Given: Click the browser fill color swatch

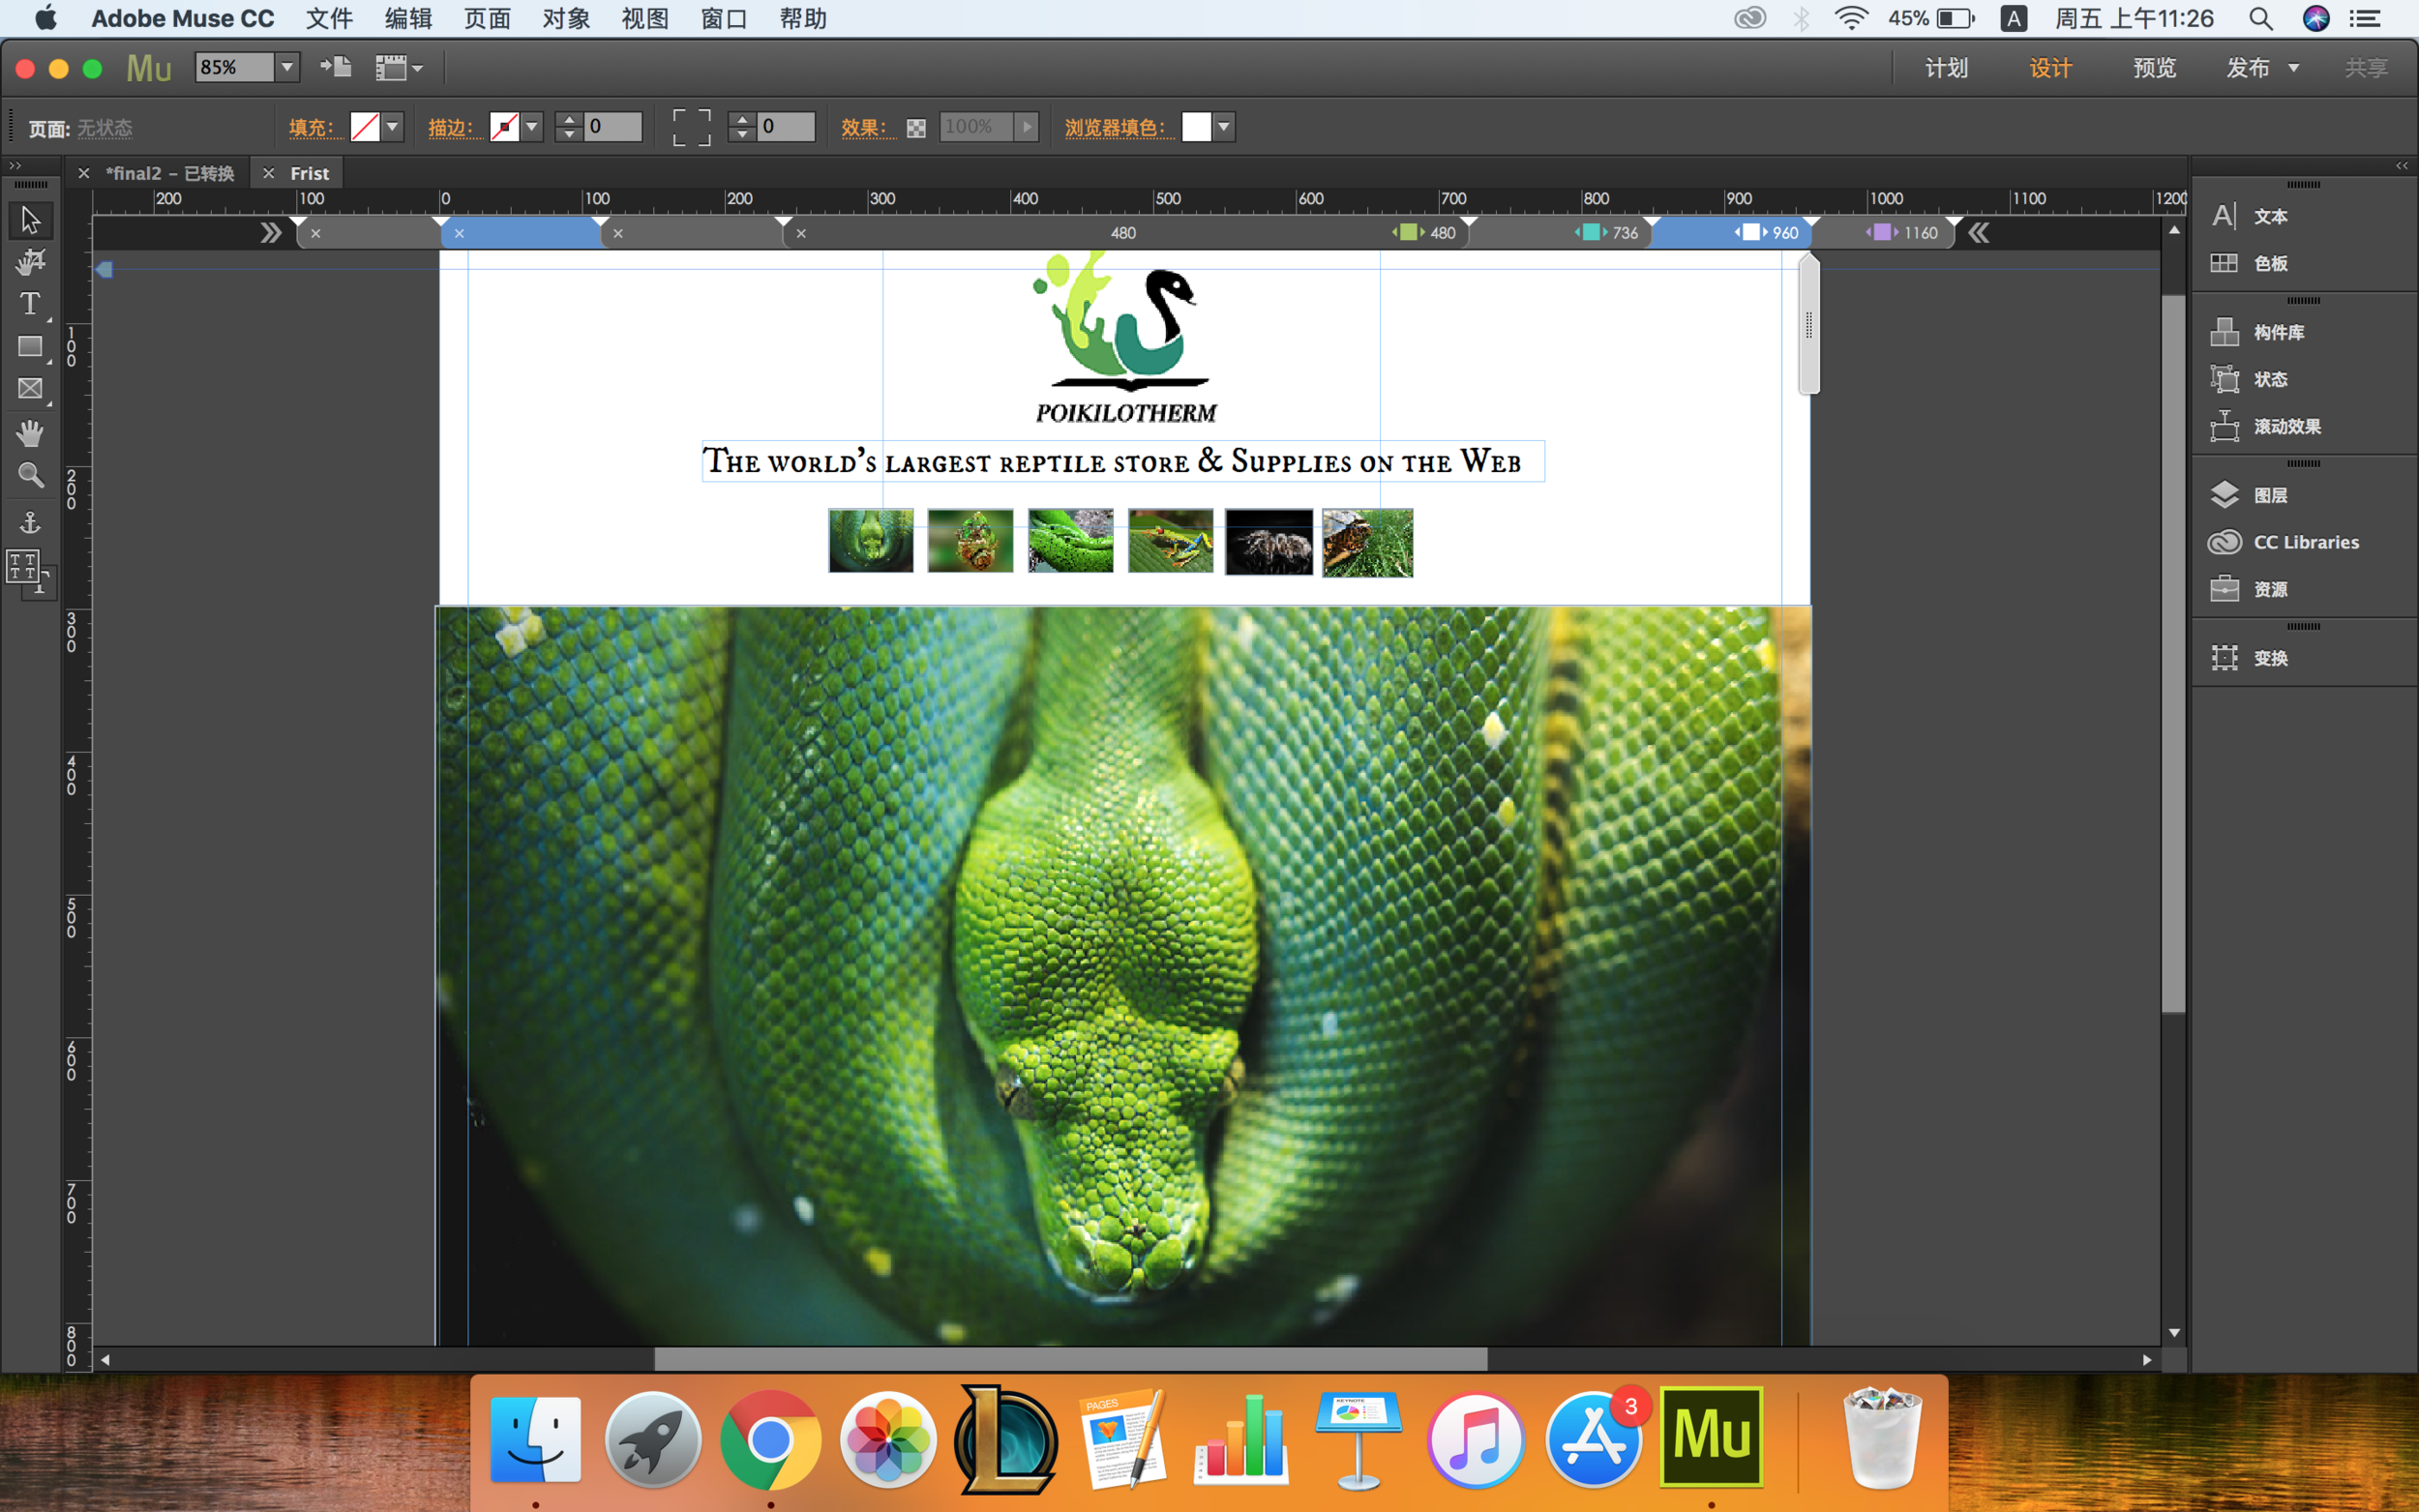Looking at the screenshot, I should [1196, 127].
